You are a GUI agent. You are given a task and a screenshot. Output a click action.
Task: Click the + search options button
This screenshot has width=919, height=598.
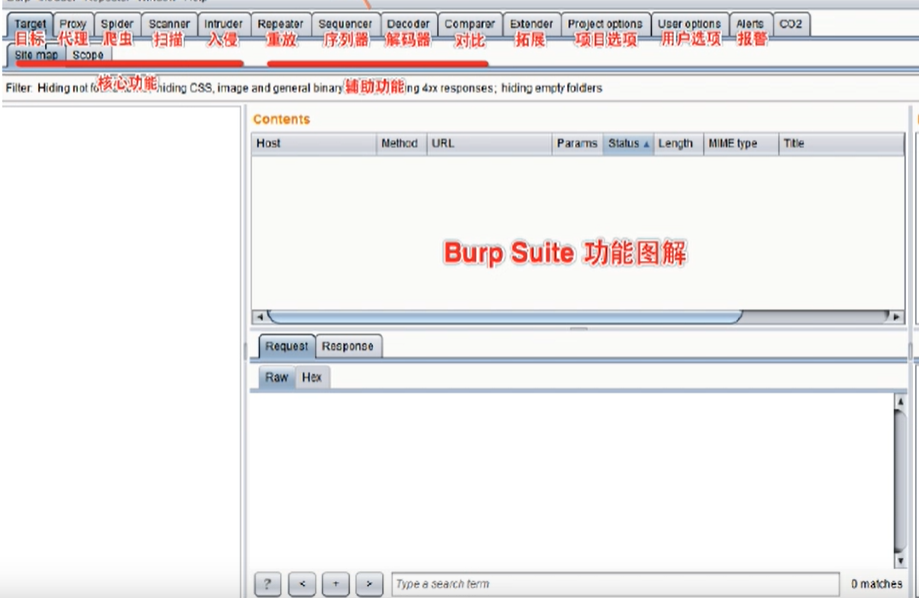click(336, 584)
